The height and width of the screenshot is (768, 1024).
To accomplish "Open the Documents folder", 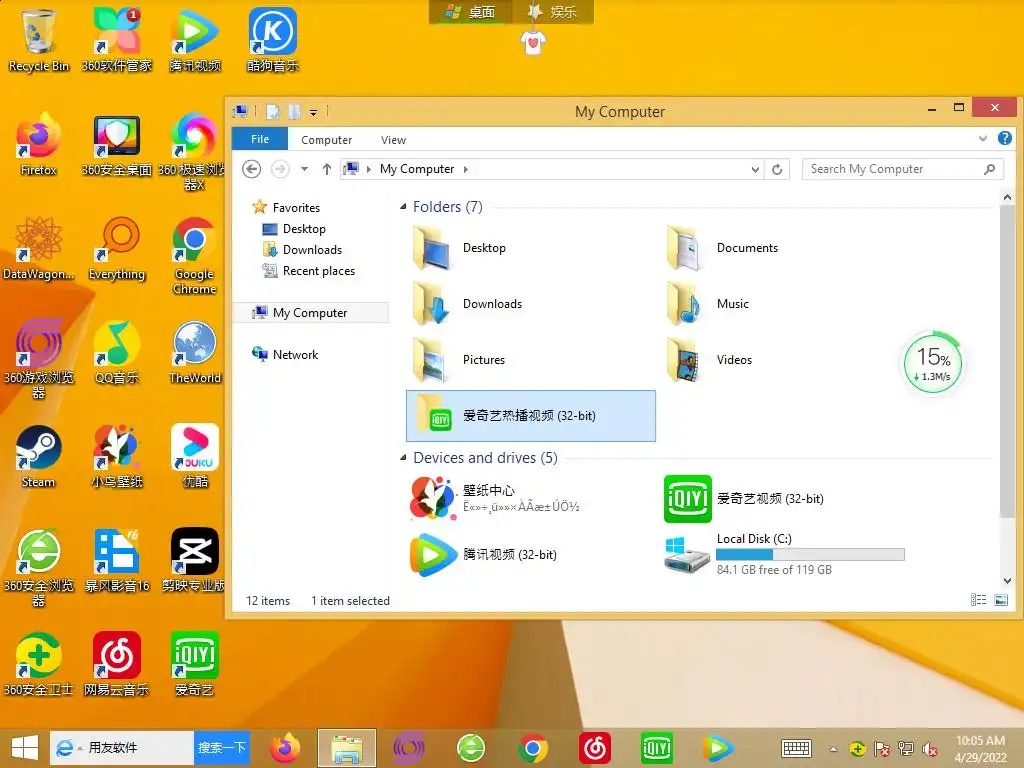I will pos(723,248).
